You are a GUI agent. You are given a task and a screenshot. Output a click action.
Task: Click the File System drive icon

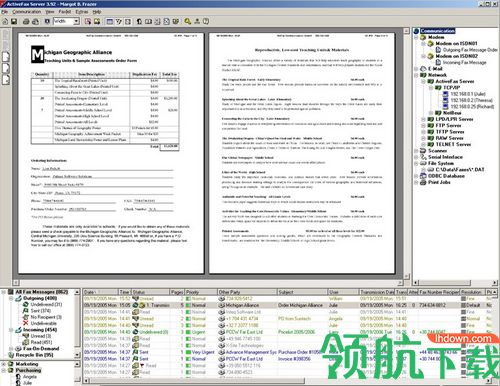click(x=423, y=163)
